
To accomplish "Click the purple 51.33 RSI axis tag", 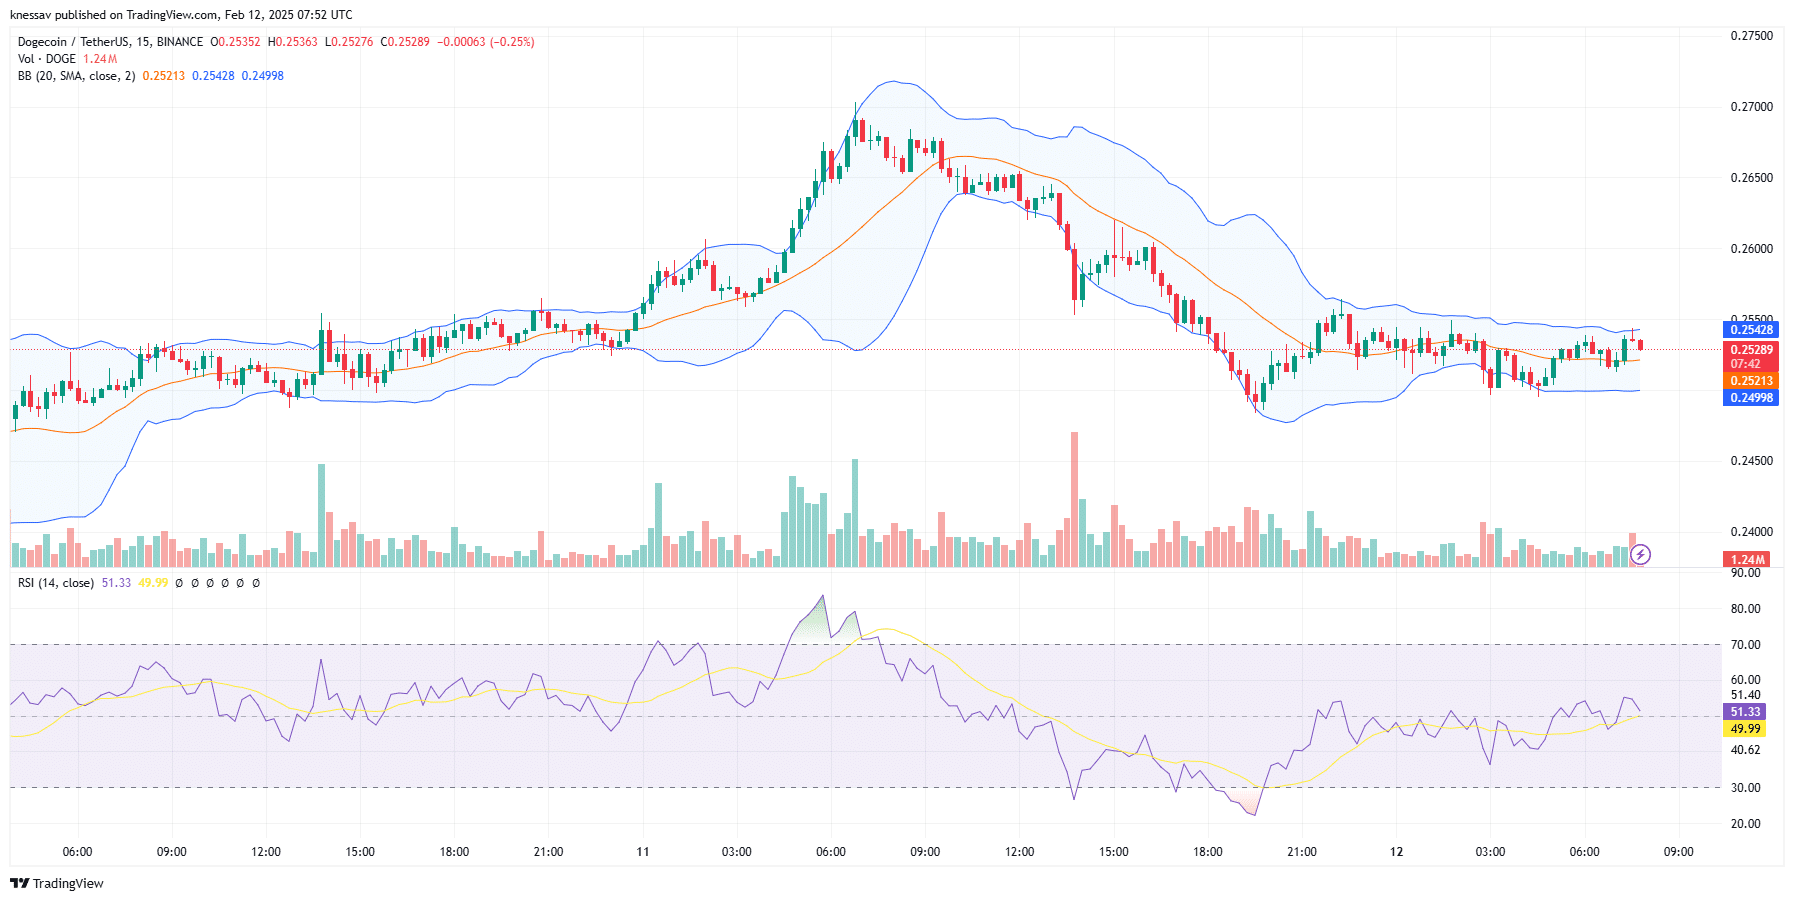I will [x=1744, y=712].
